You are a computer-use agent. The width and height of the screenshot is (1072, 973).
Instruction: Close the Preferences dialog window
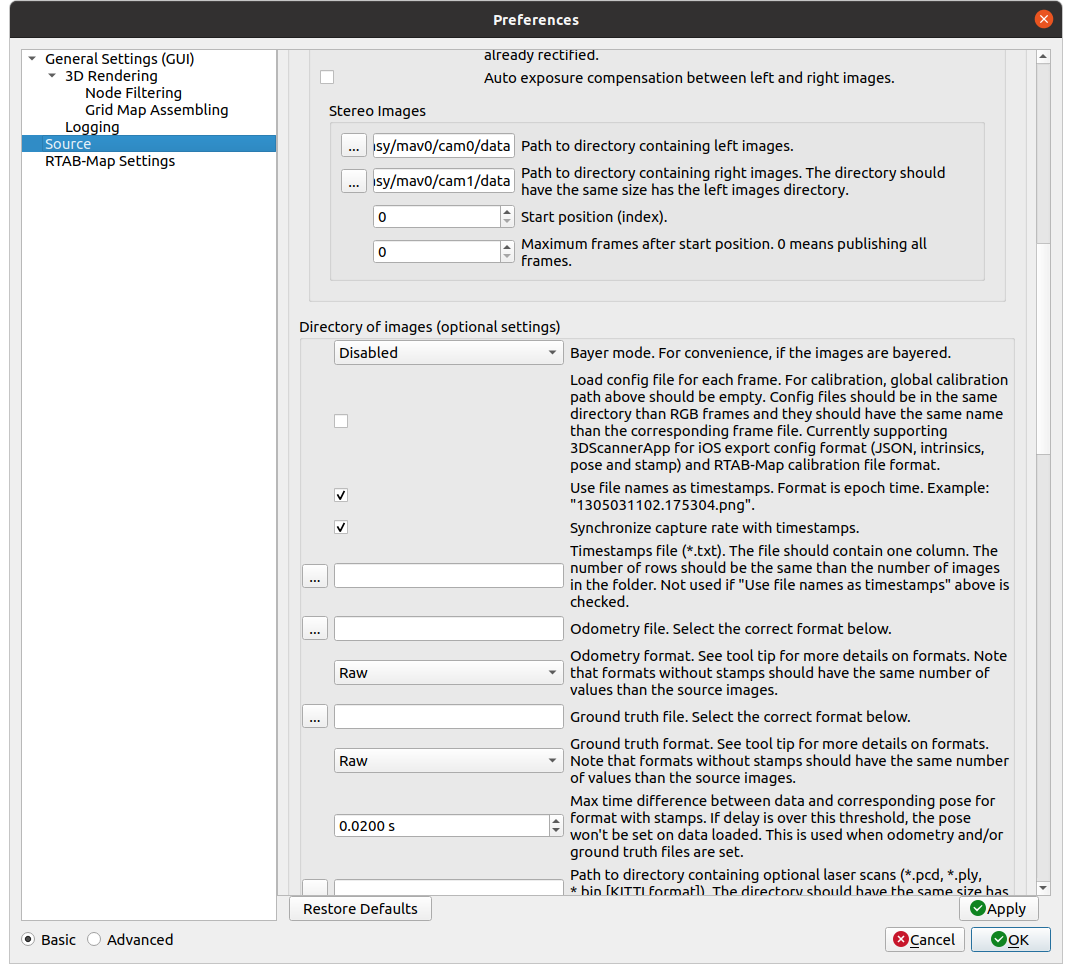(x=1043, y=19)
